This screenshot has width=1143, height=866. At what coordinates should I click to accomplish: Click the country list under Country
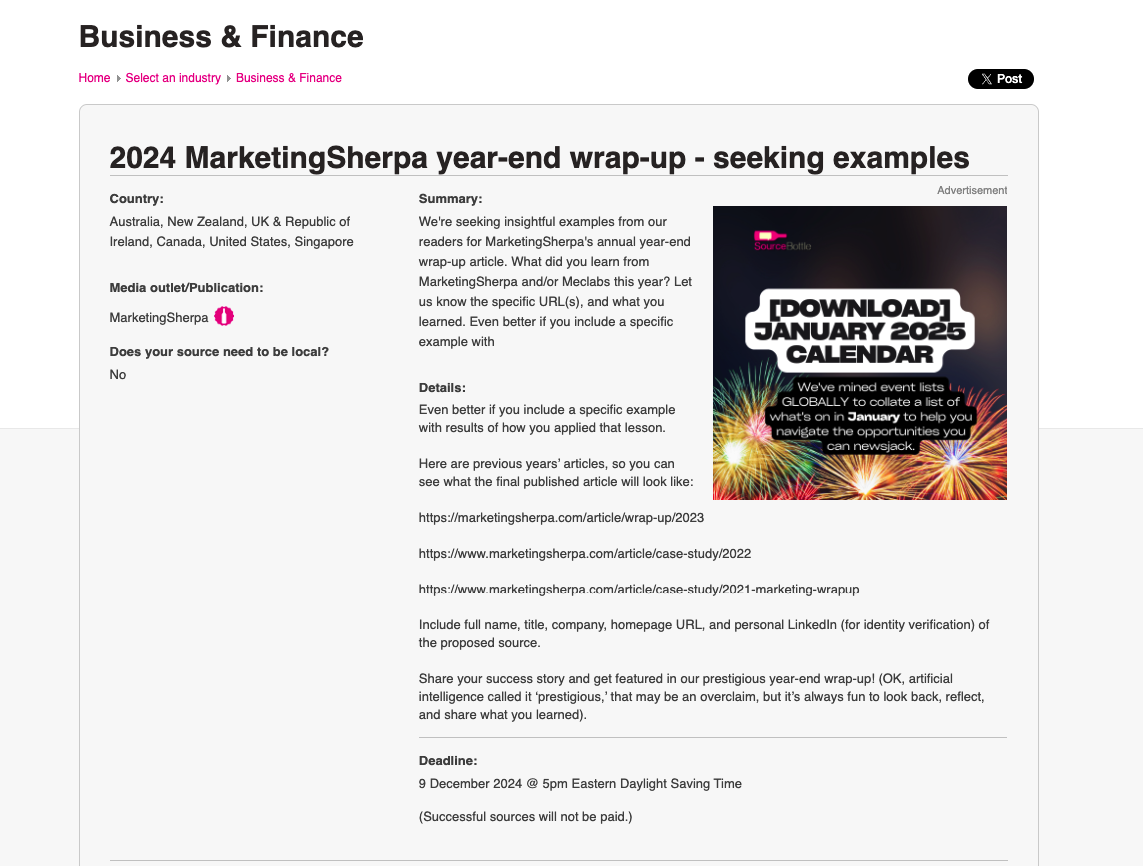coord(230,232)
